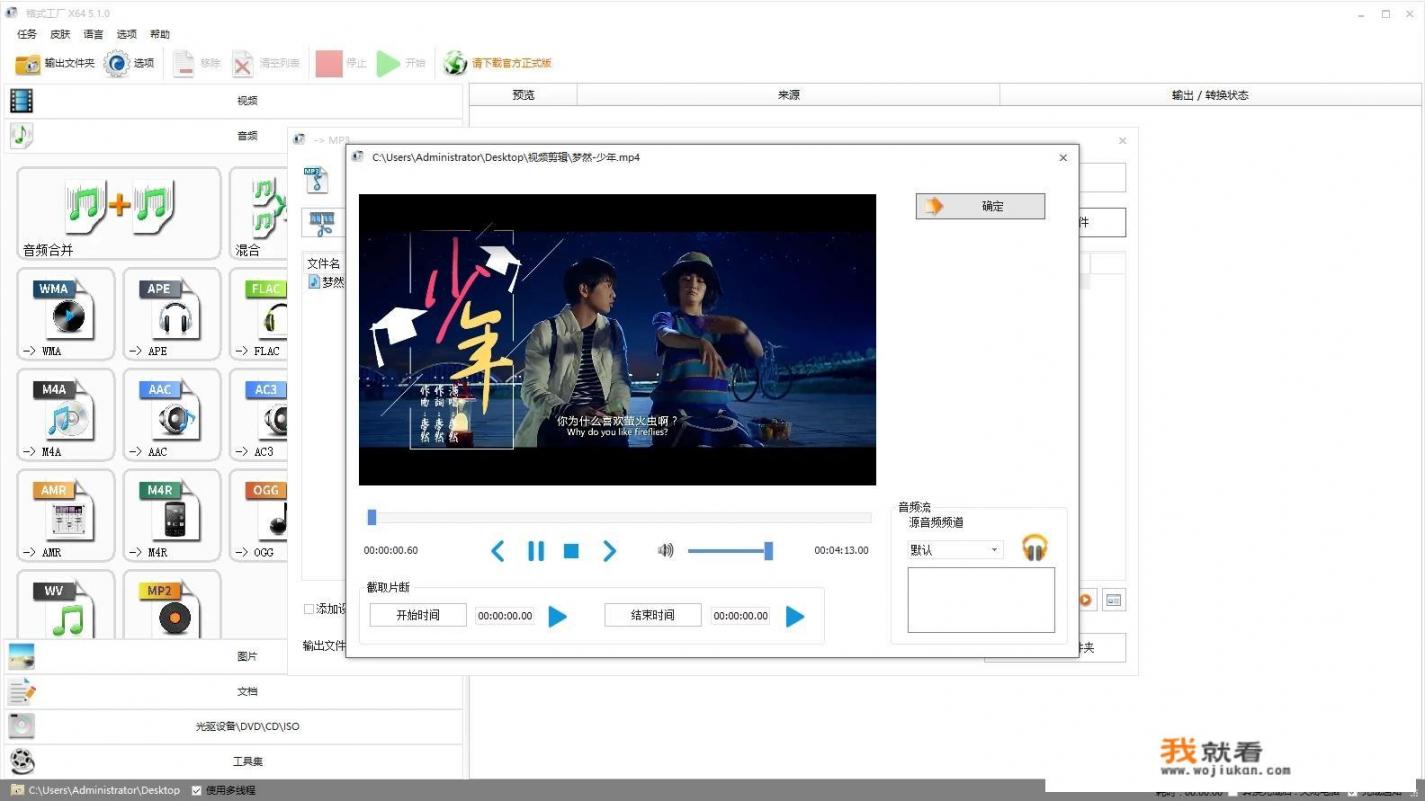Choose the -> APE conversion icon
1425x801 pixels.
point(172,314)
